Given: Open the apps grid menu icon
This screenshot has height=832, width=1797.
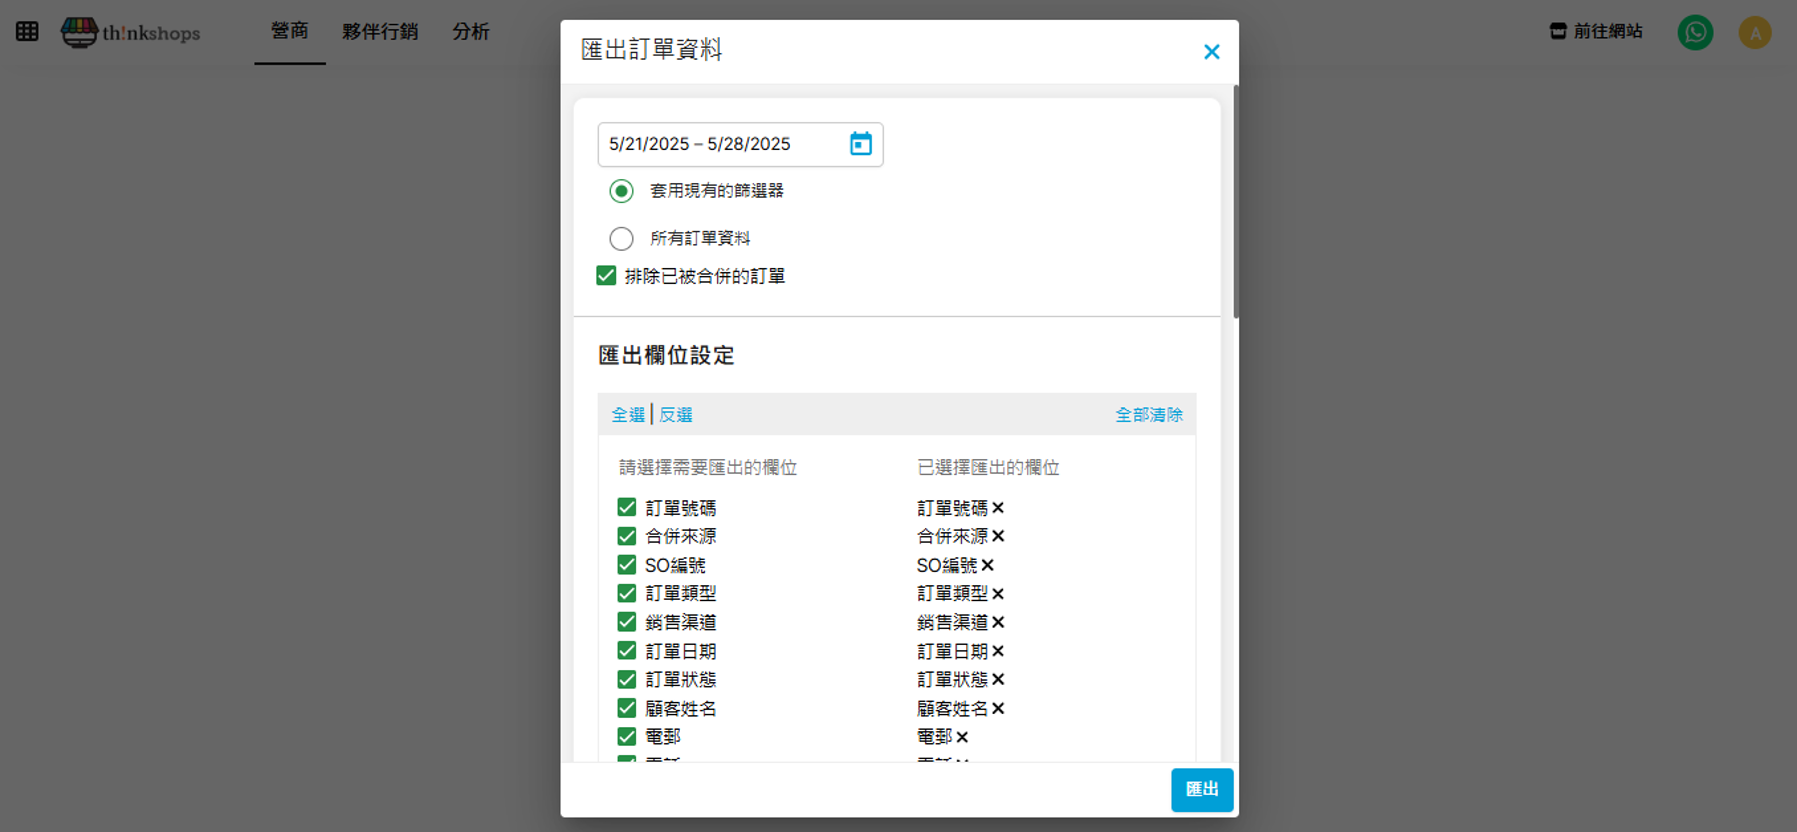Looking at the screenshot, I should click(27, 32).
